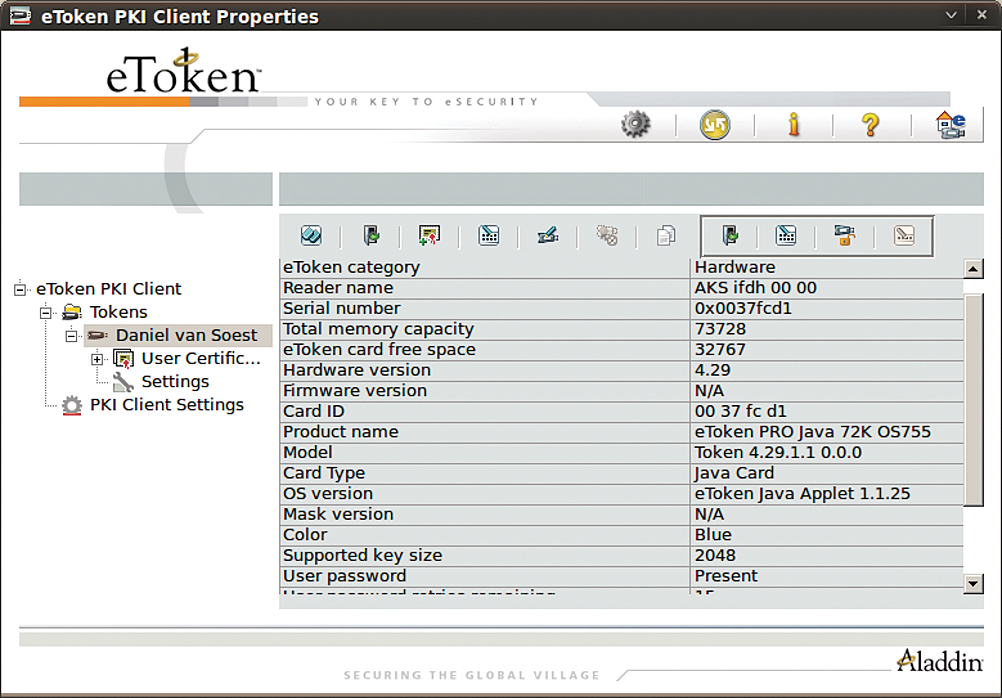Click the 'Mask version' label
Screen dimensions: 1002x698
(338, 514)
